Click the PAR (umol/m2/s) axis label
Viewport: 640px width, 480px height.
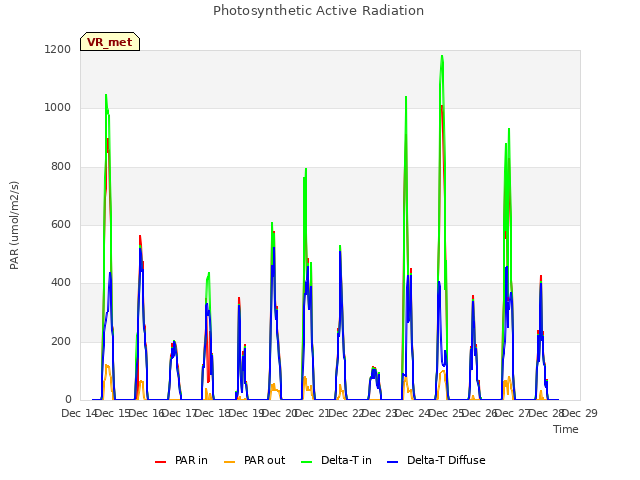tap(14, 225)
